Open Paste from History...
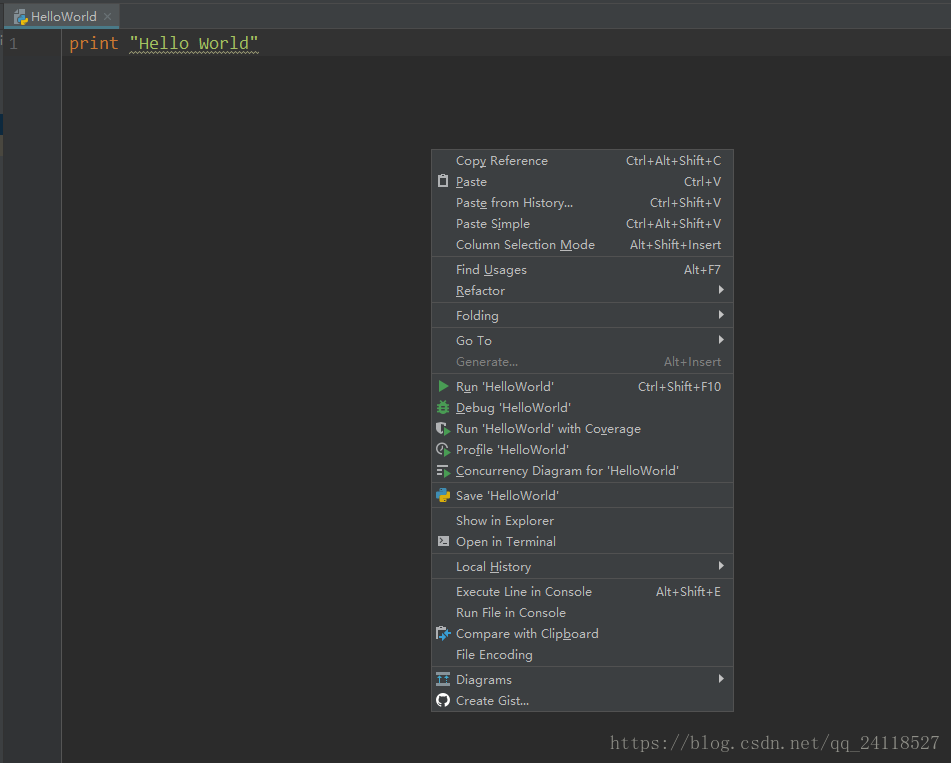 pos(582,203)
